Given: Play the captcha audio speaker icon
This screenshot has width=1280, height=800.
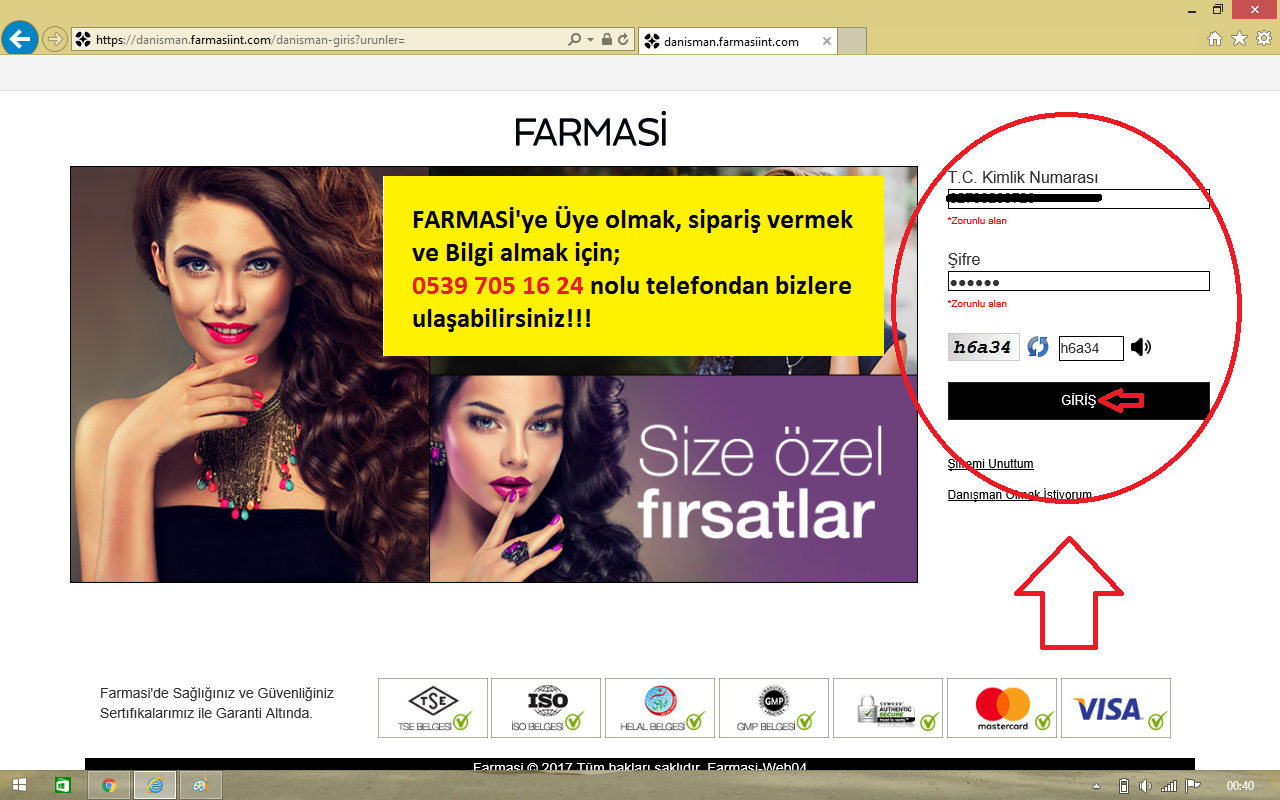Looking at the screenshot, I should click(x=1141, y=347).
